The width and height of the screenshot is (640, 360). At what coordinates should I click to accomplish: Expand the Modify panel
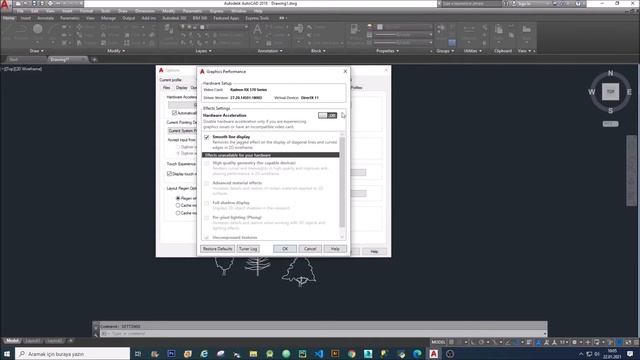(x=116, y=51)
